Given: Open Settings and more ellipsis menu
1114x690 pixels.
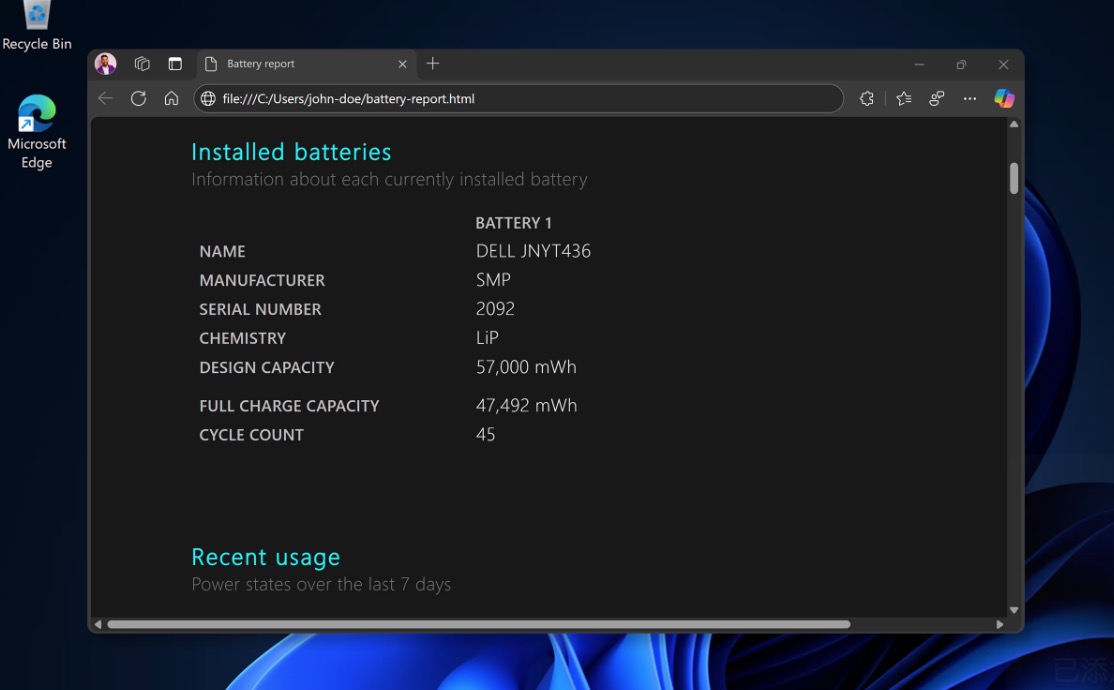Looking at the screenshot, I should click(x=970, y=99).
